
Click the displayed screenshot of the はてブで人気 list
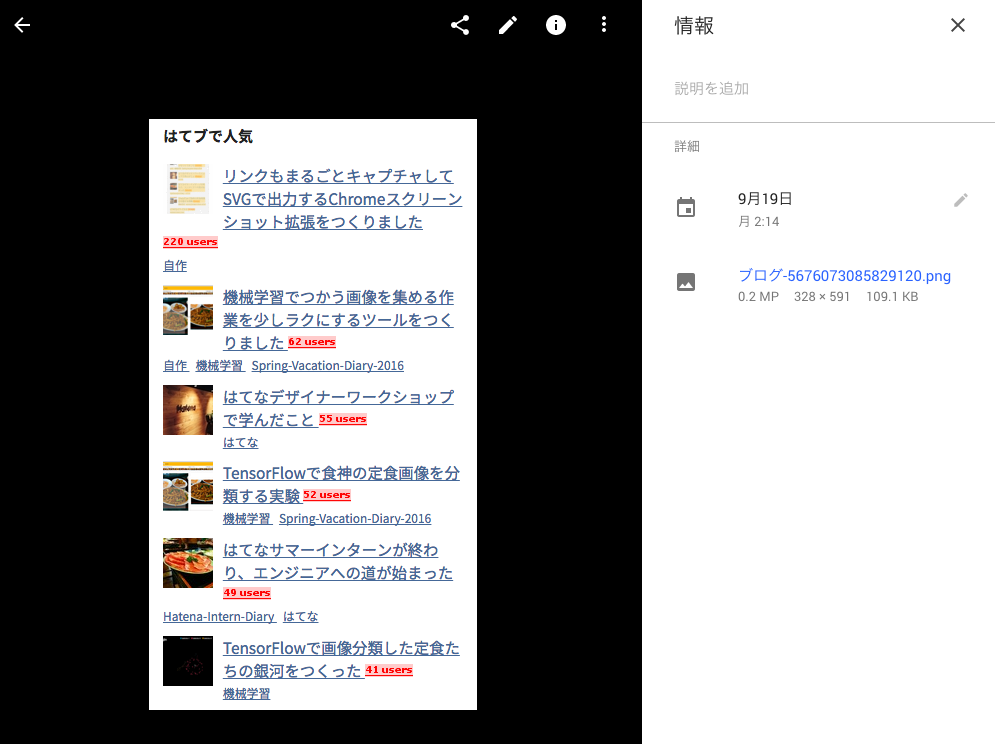tap(313, 415)
